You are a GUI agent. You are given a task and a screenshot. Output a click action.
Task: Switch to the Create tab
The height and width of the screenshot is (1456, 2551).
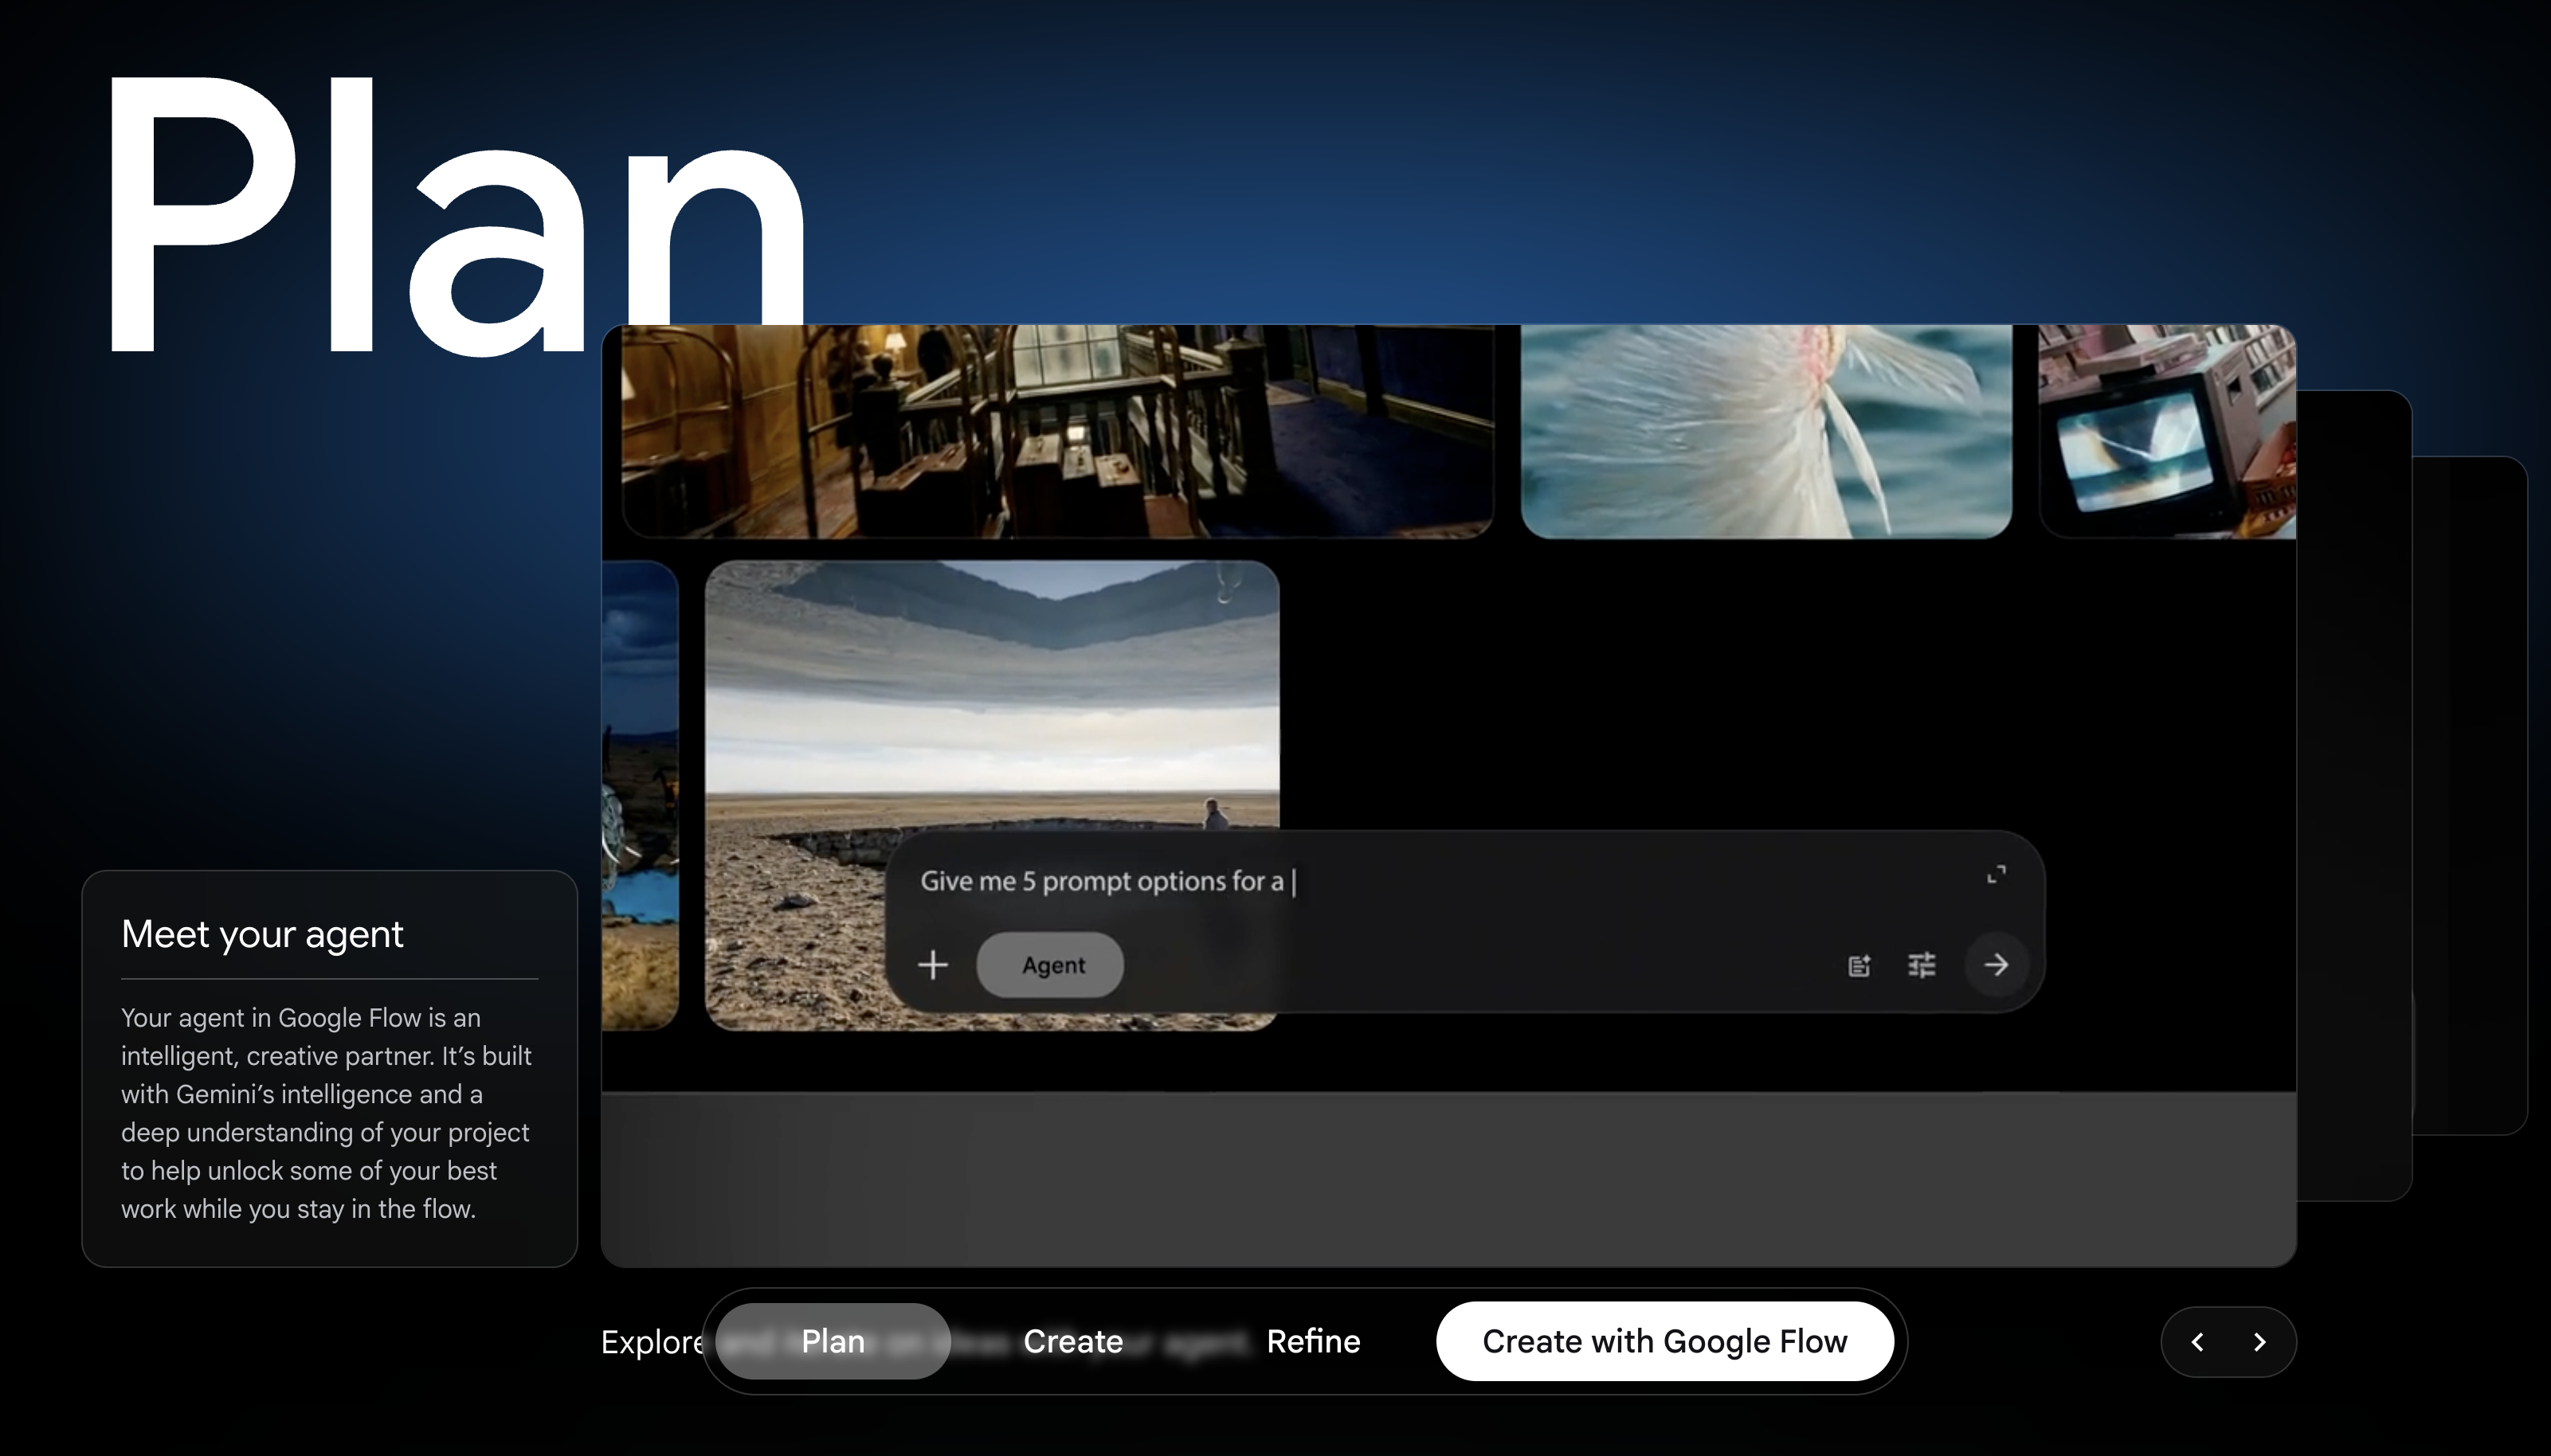[1073, 1341]
